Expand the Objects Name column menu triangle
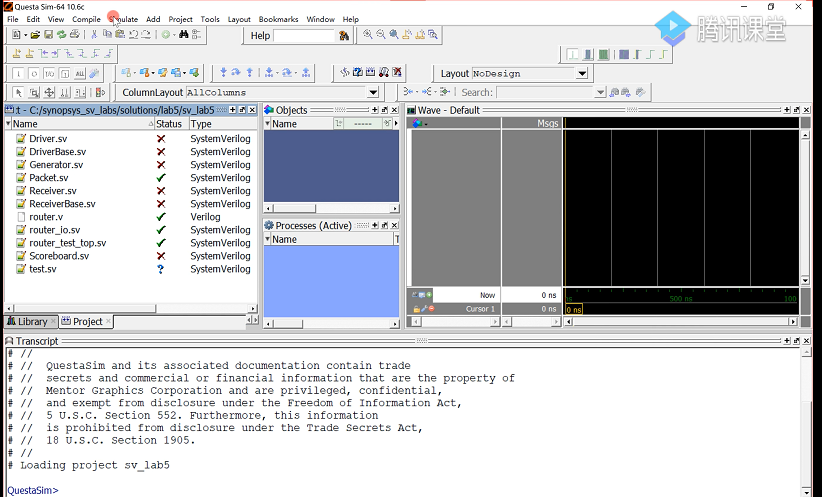Screen dimensions: 822x497 tap(267, 124)
